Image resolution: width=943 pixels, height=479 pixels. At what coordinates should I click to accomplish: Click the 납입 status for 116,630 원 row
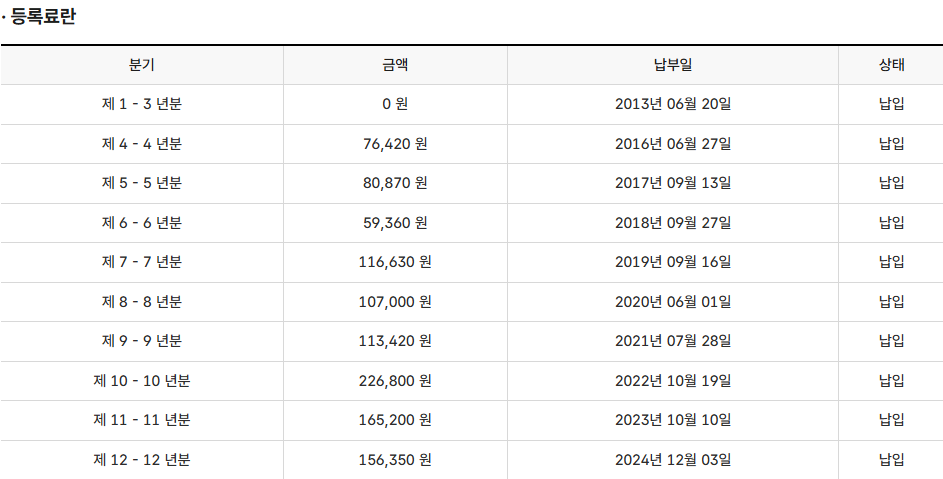pyautogui.click(x=891, y=262)
